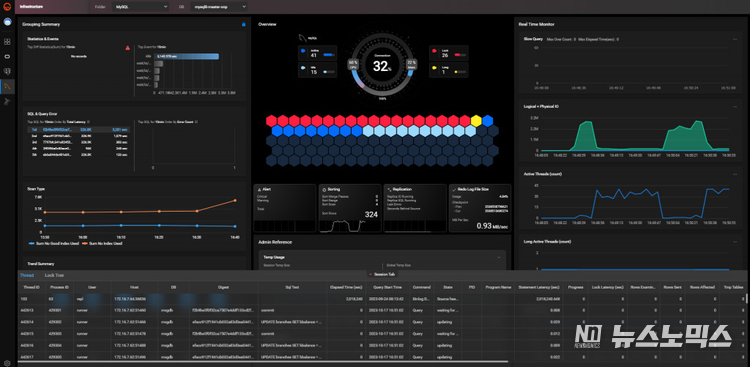Click the idle bar in Top Event chart
This screenshot has width=750, height=367.
click(x=187, y=56)
